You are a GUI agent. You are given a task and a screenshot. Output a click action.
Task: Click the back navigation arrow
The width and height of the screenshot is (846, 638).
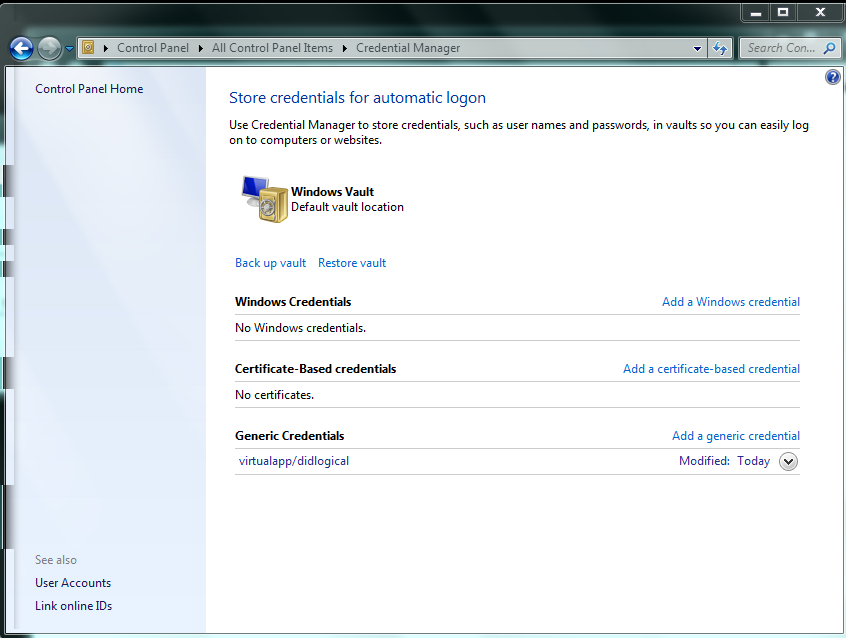pyautogui.click(x=21, y=48)
